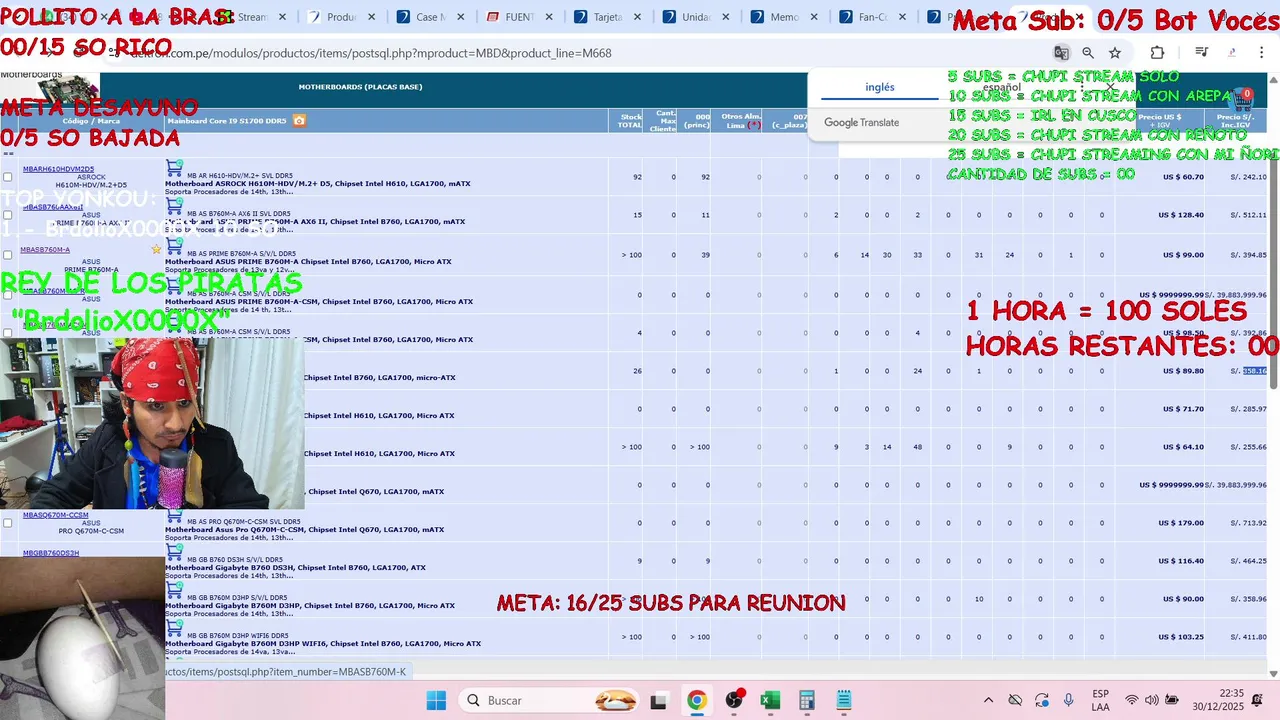Switch to the Stream browser tab
Image resolution: width=1280 pixels, height=720 pixels.
coord(252,17)
